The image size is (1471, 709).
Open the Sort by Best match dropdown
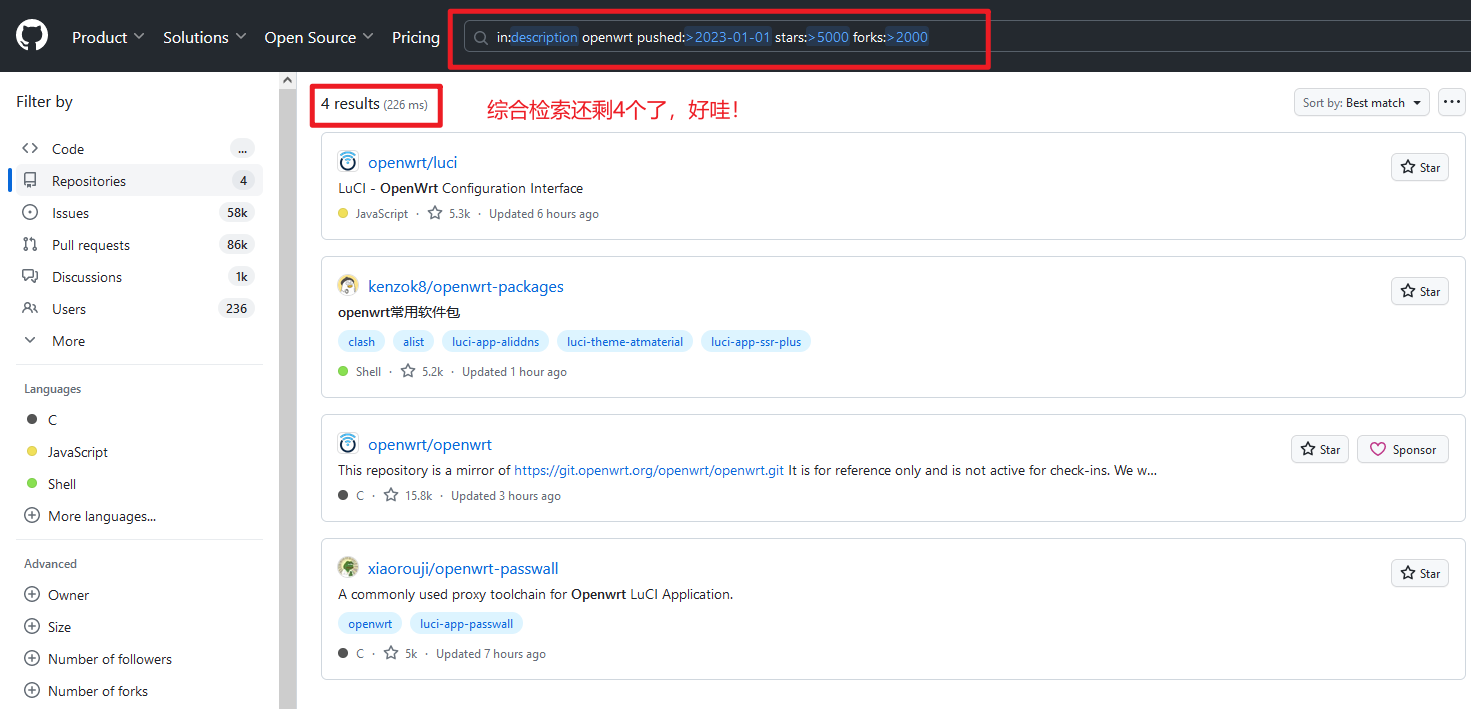(1361, 102)
